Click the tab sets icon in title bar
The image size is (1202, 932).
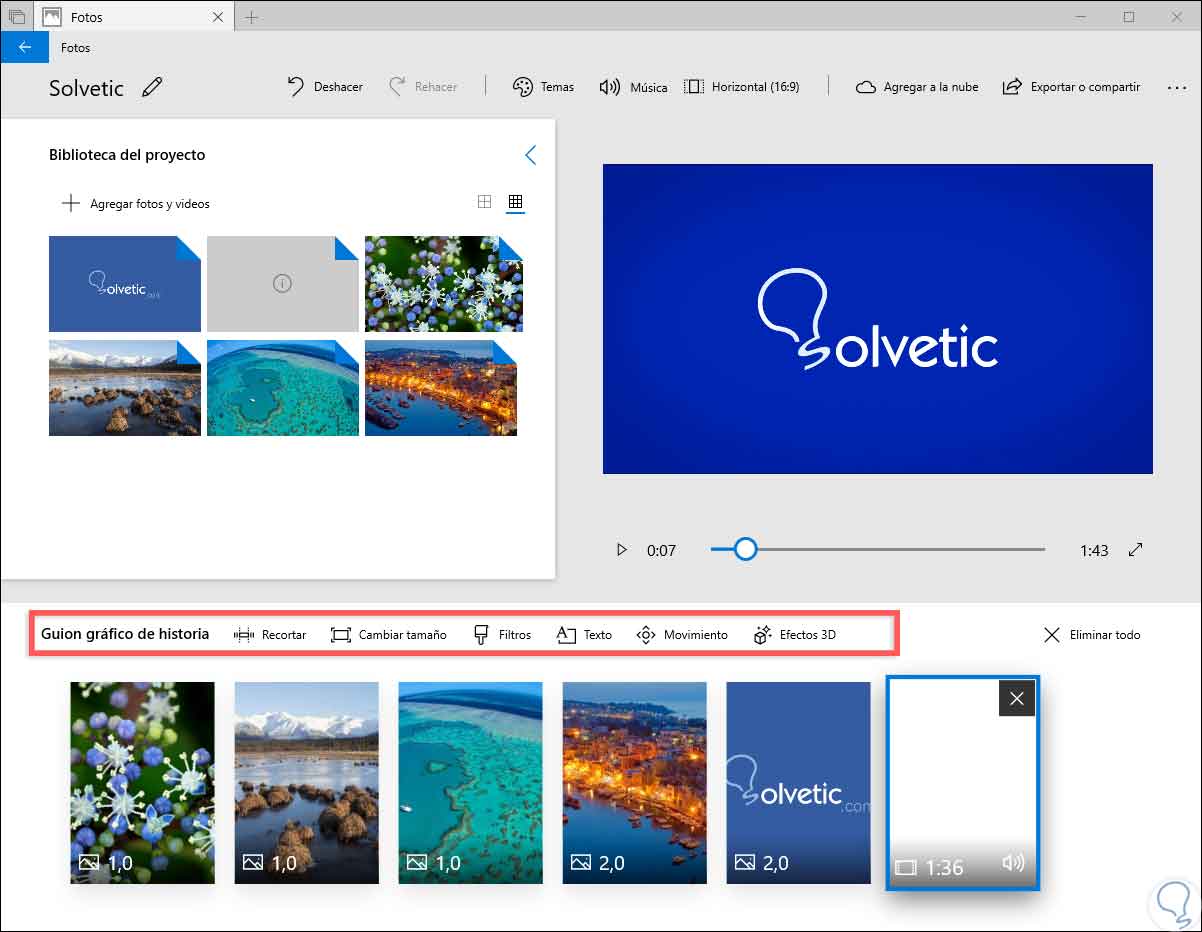[16, 17]
